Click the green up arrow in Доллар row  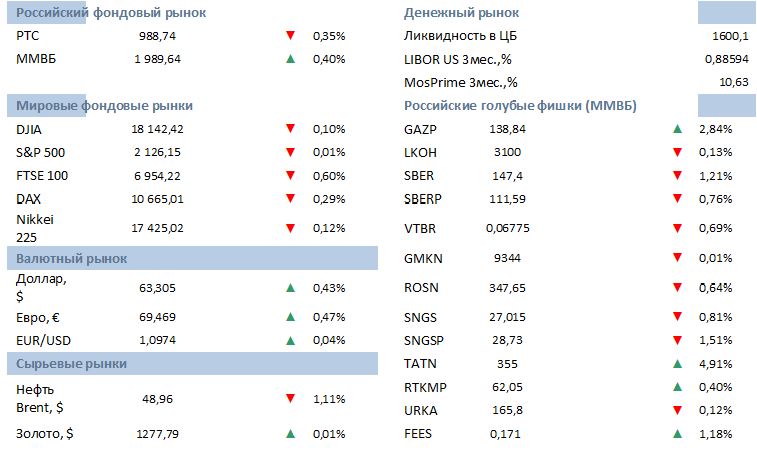coord(290,289)
